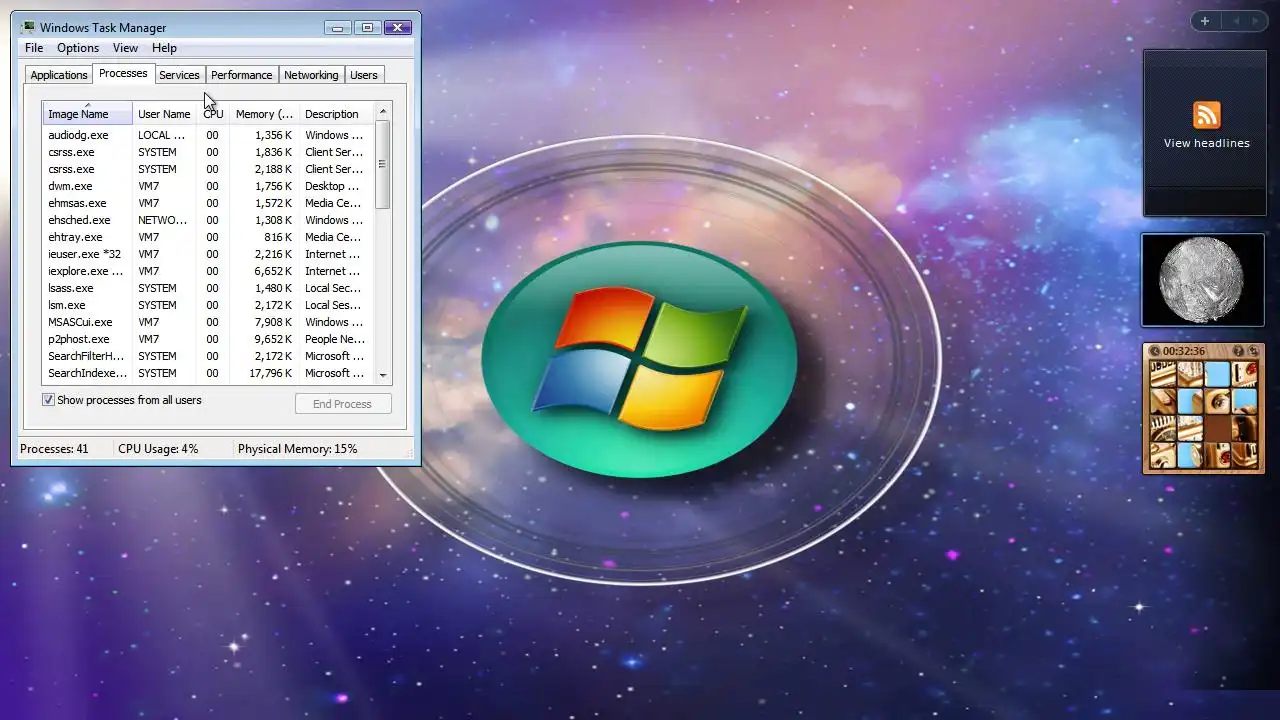Select the ehsched.exe process
Viewport: 1280px width, 720px height.
coord(208,220)
